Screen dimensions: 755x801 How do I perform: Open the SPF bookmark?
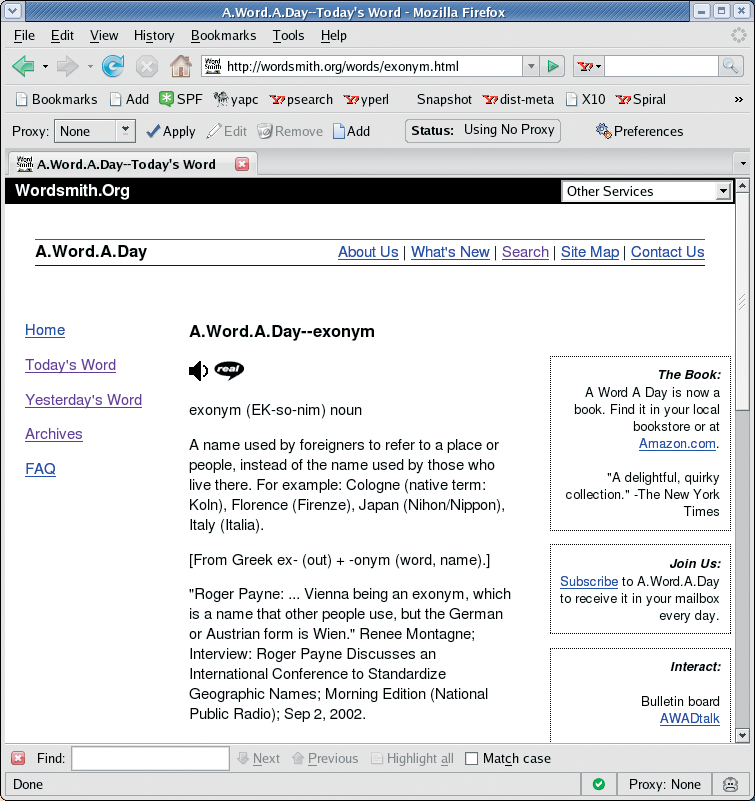click(x=181, y=99)
